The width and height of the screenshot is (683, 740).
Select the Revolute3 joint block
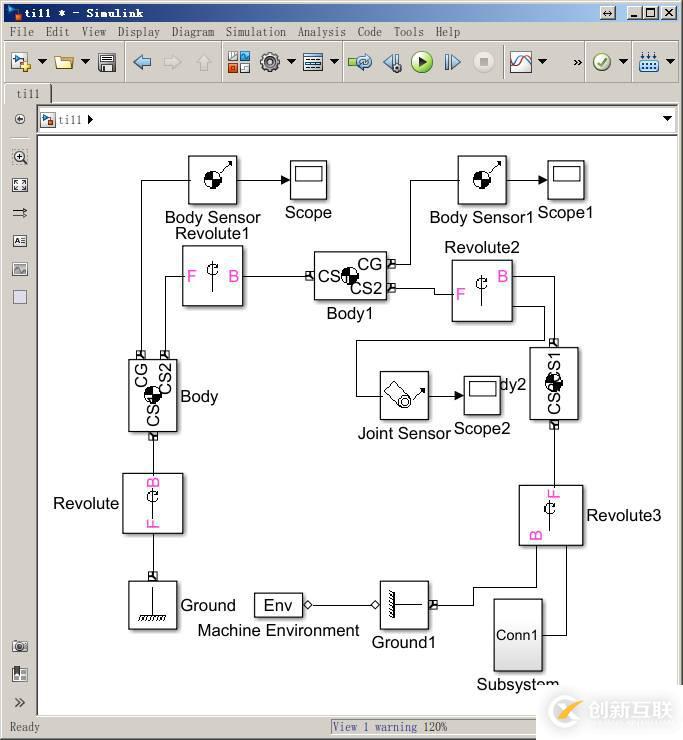point(551,515)
